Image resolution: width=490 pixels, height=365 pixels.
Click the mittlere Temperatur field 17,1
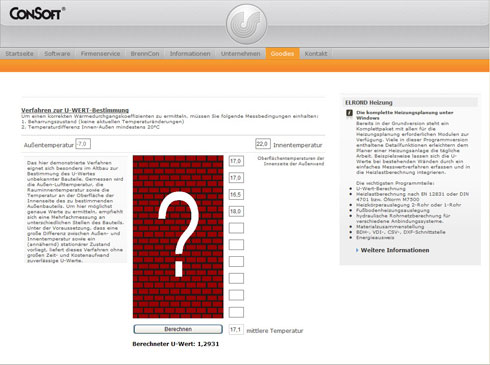click(x=236, y=330)
